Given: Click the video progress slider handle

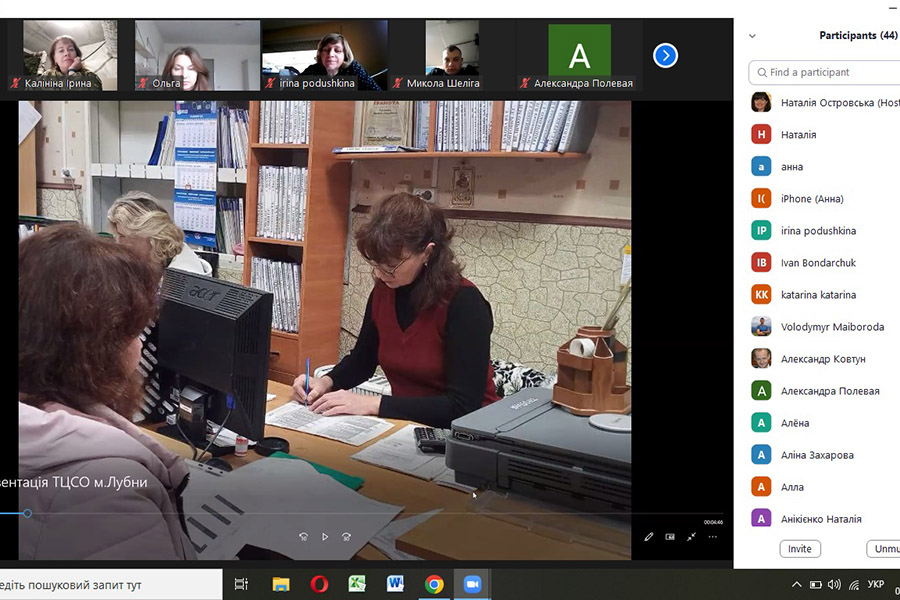Looking at the screenshot, I should pos(27,513).
